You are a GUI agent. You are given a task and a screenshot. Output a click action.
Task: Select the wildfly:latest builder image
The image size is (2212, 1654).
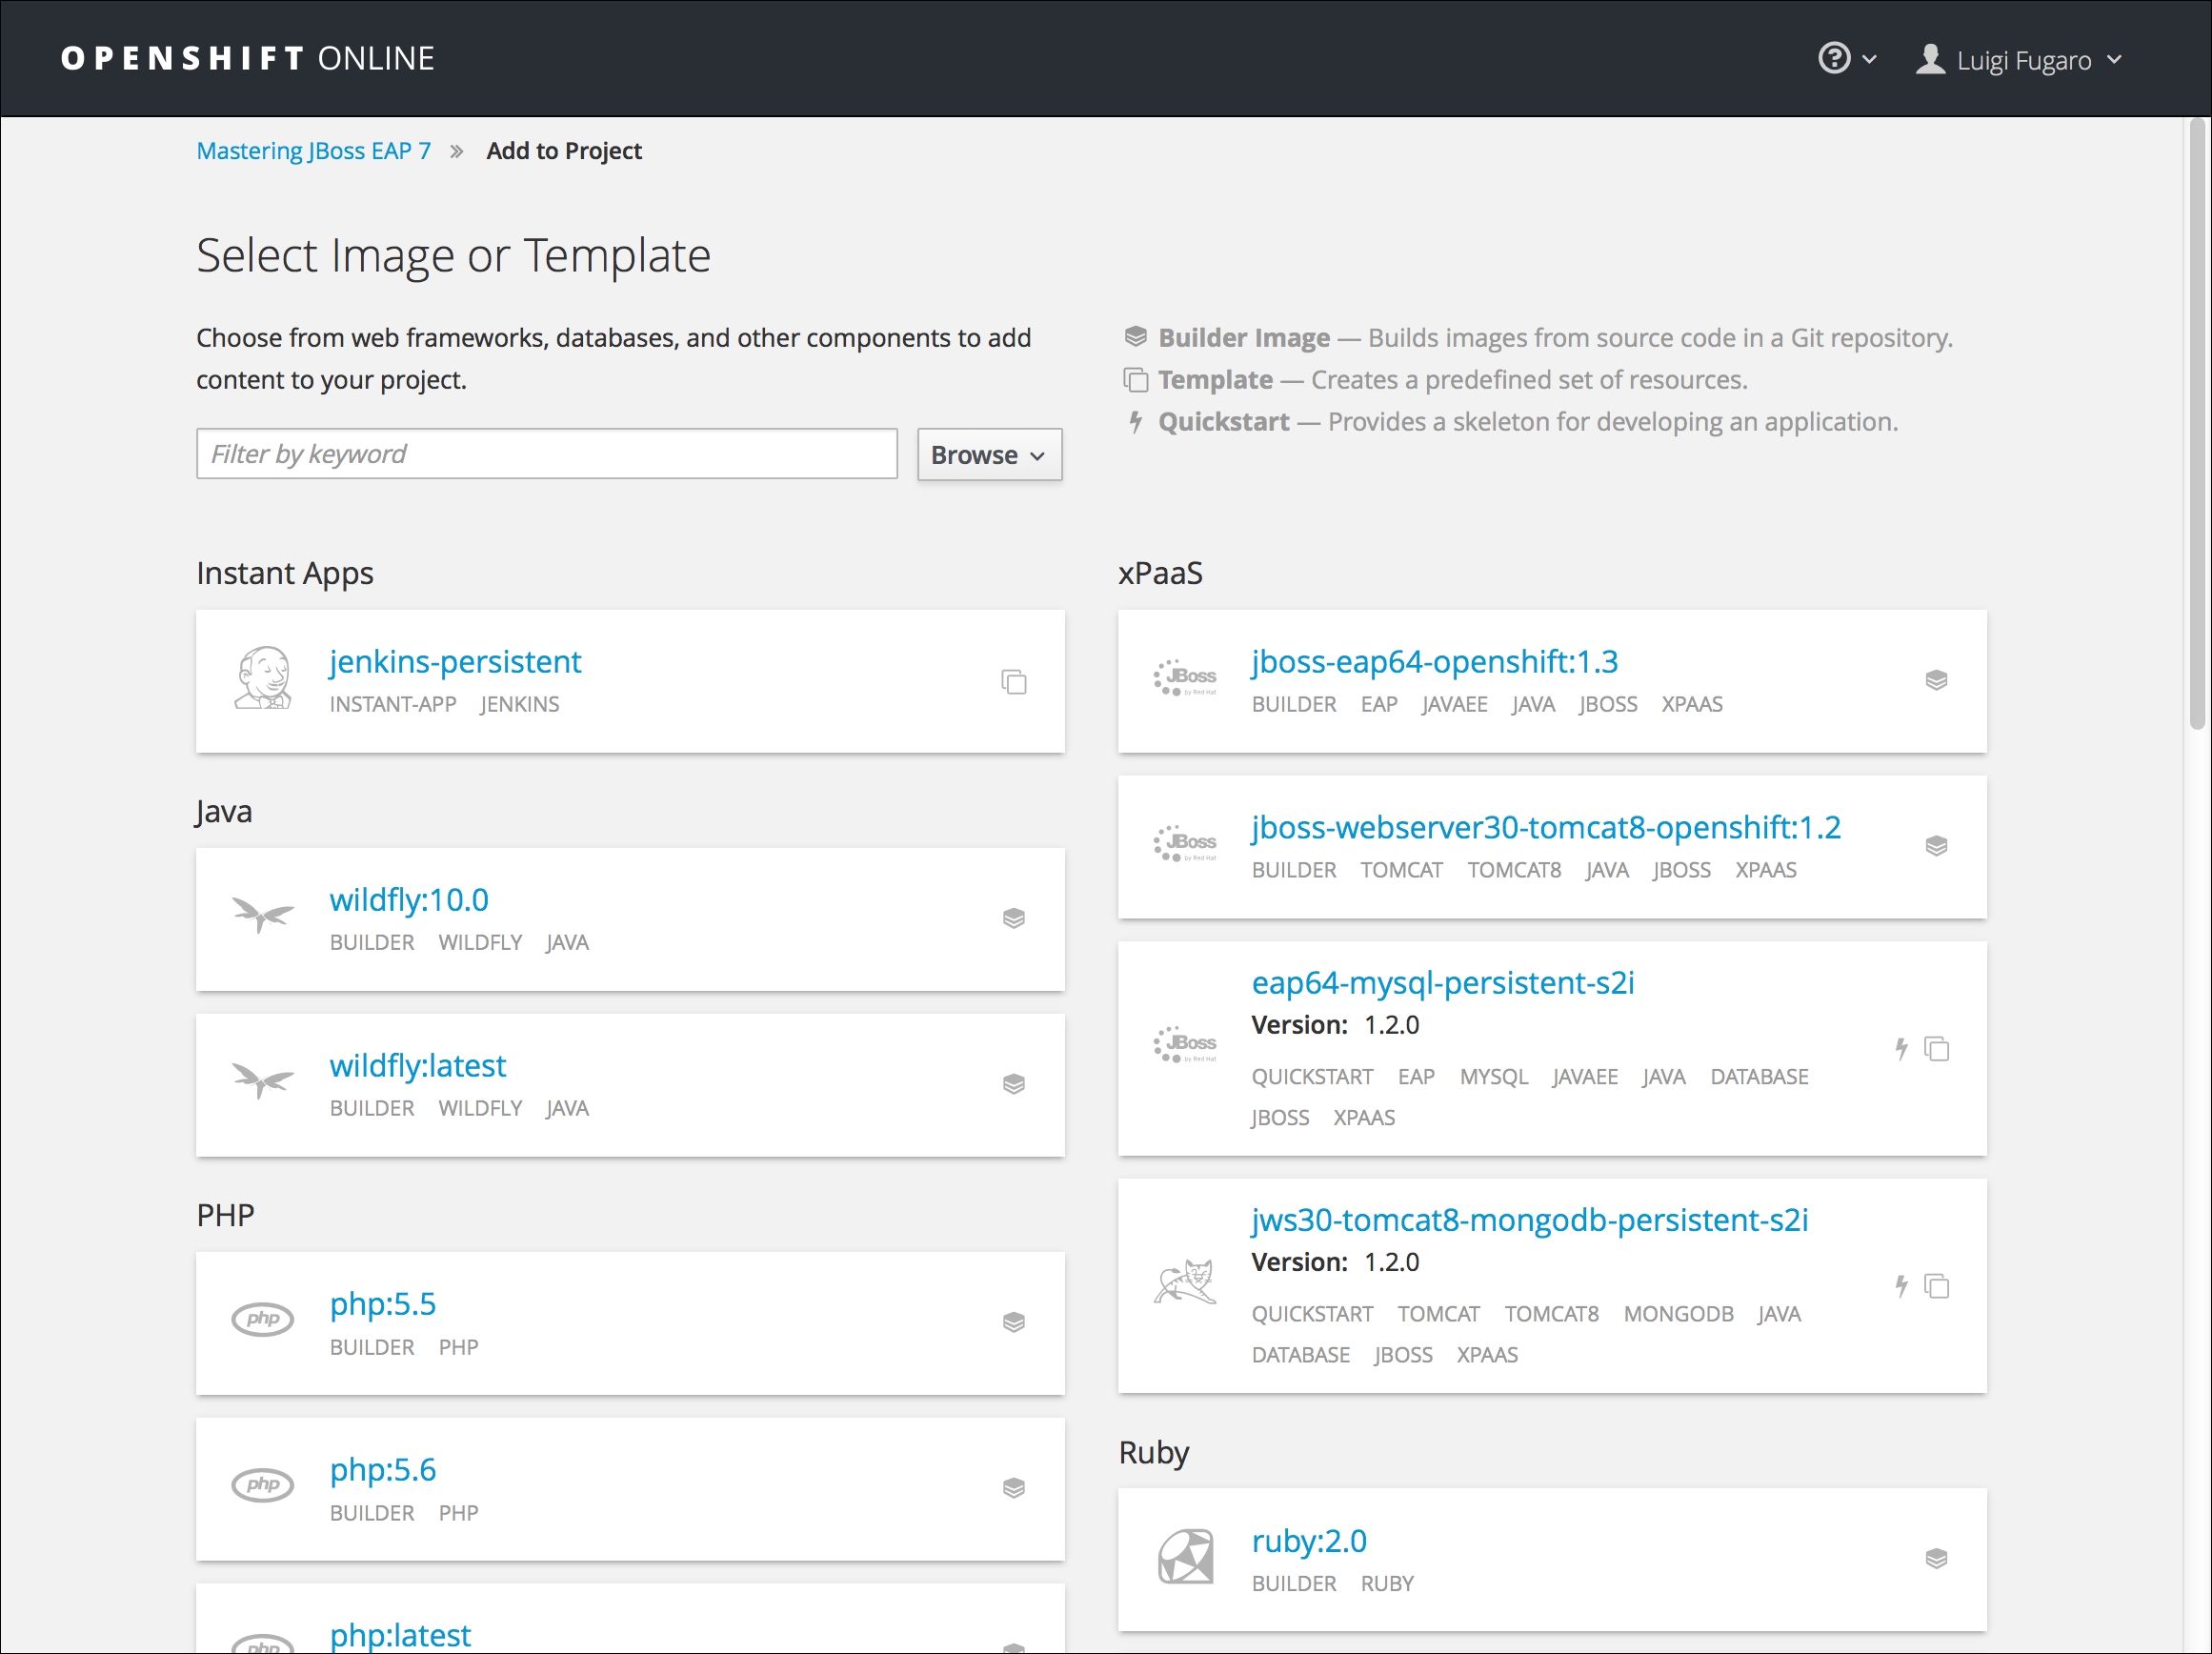418,1066
